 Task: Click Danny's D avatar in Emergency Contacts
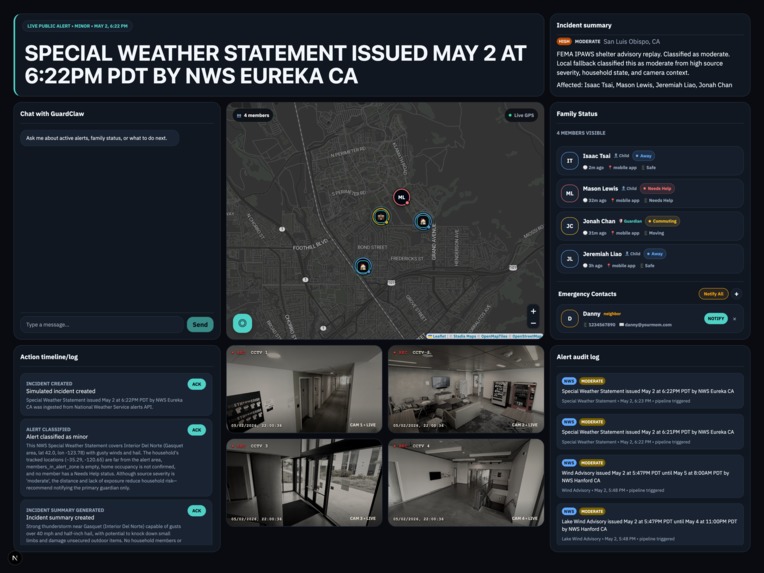(x=570, y=319)
